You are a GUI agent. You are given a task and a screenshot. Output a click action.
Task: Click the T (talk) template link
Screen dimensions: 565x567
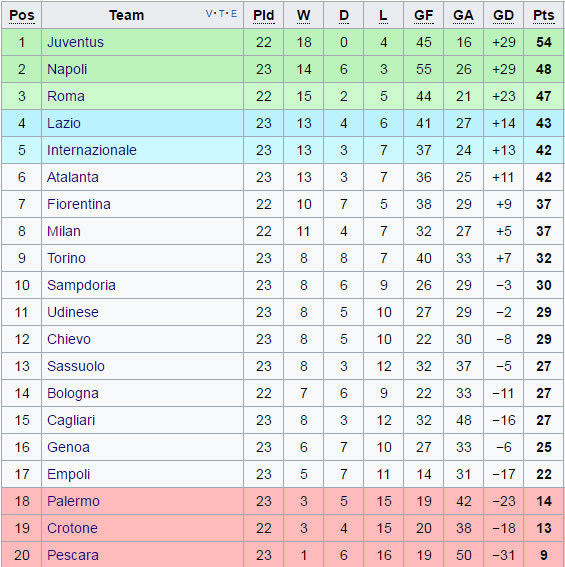pyautogui.click(x=221, y=14)
